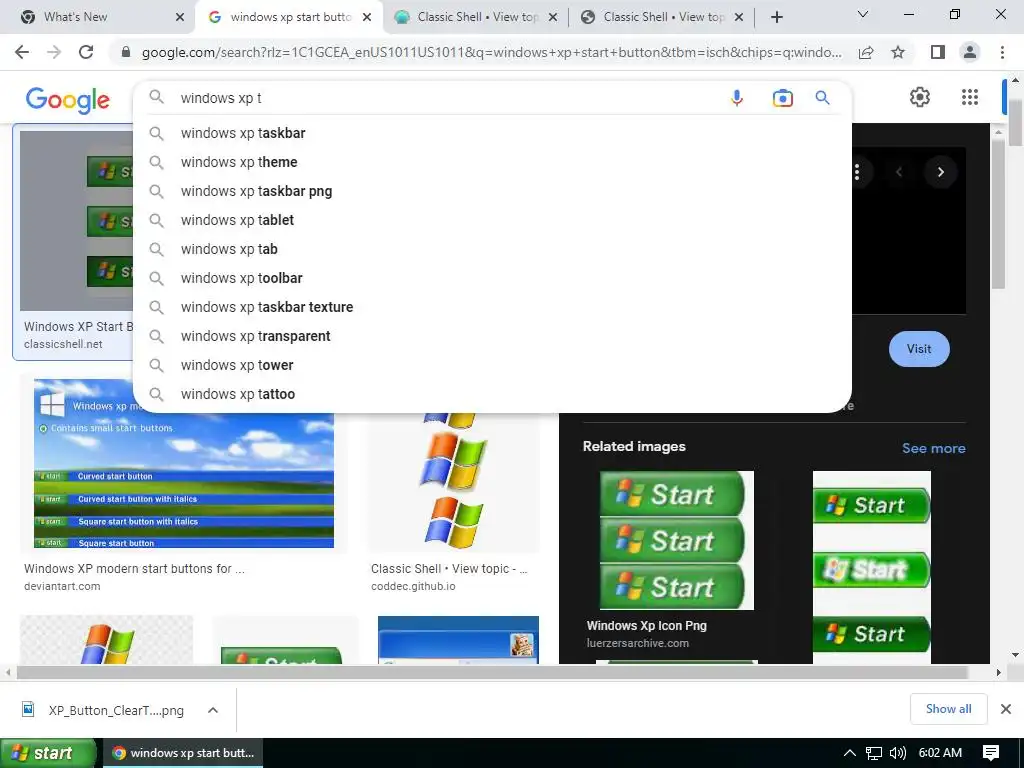Click the Chrome taskbar window button
The image size is (1024, 768).
click(183, 753)
